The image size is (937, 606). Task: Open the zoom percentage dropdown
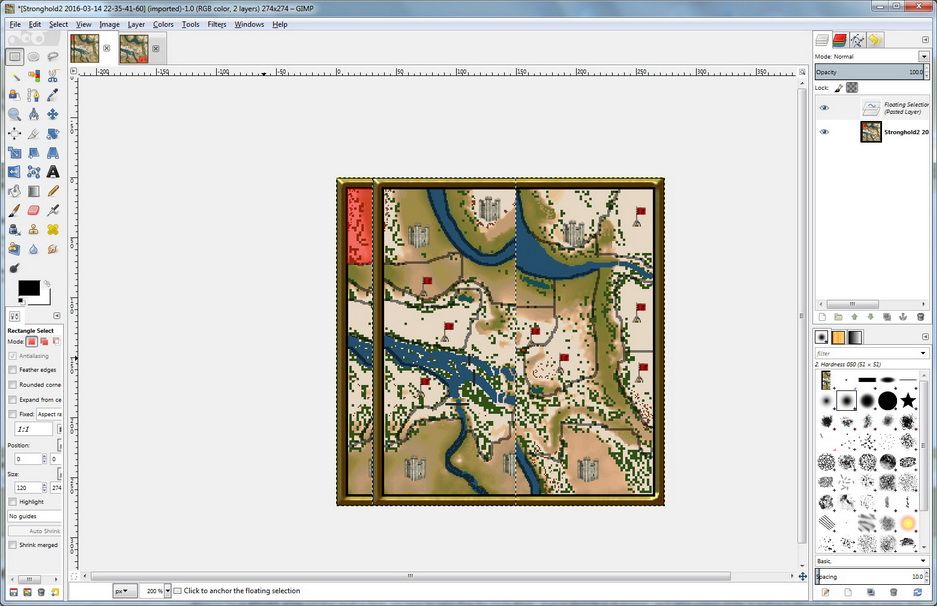pos(167,591)
